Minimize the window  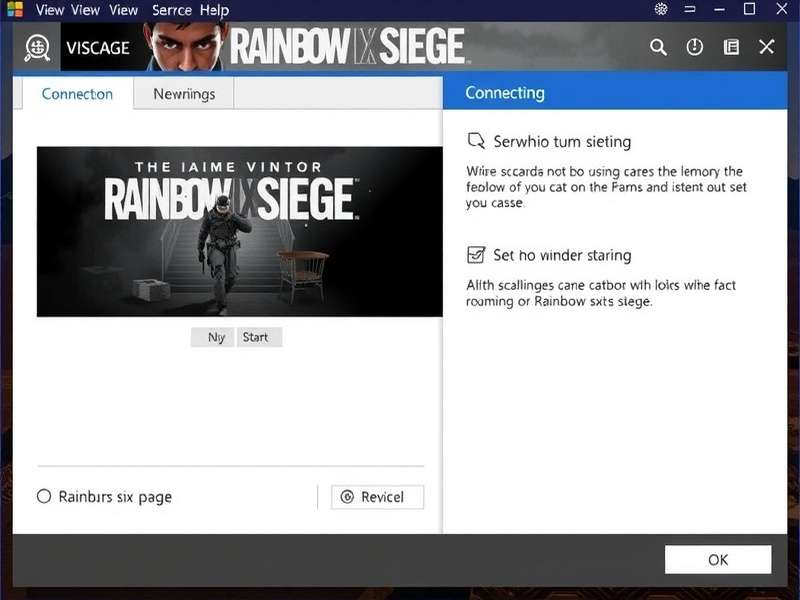[x=719, y=9]
